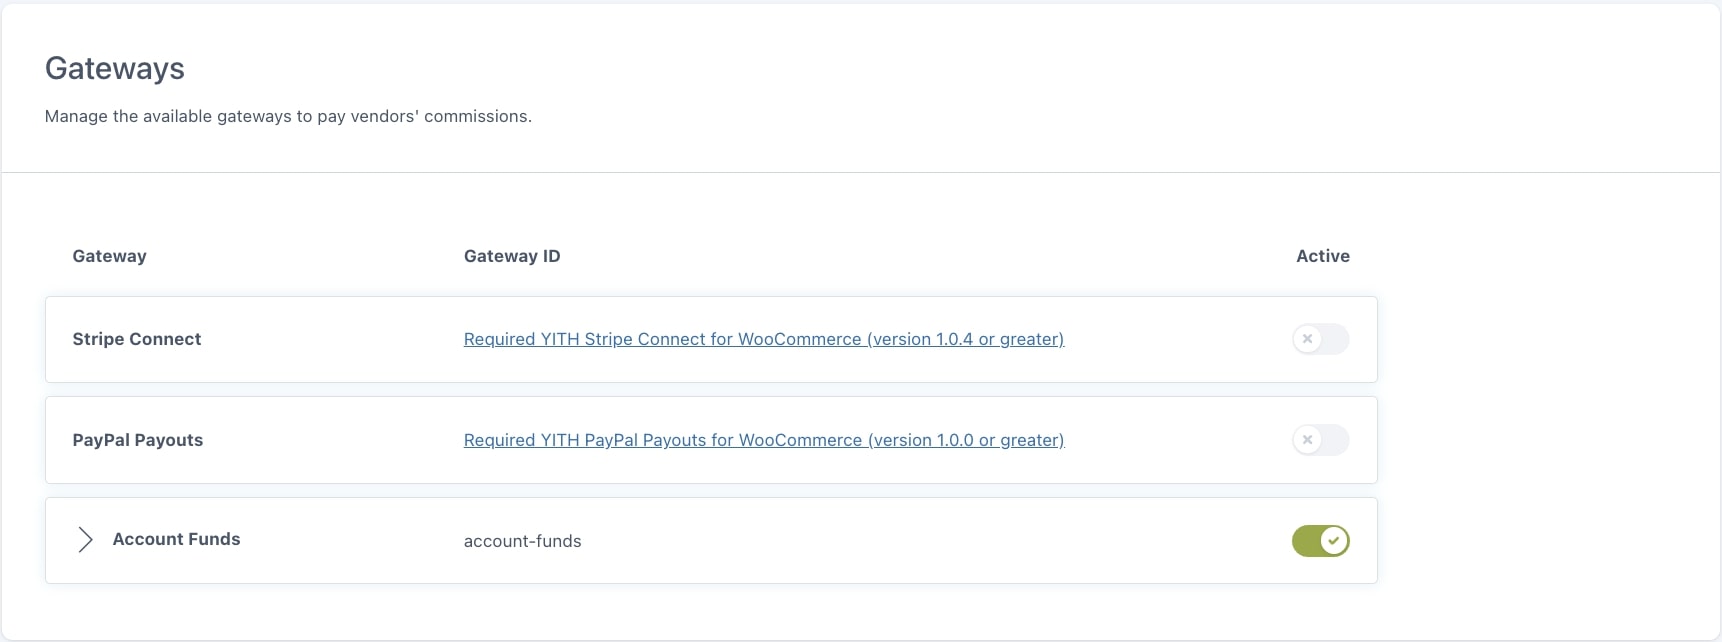Click the manage available gateways description text
This screenshot has width=1722, height=642.
[288, 116]
